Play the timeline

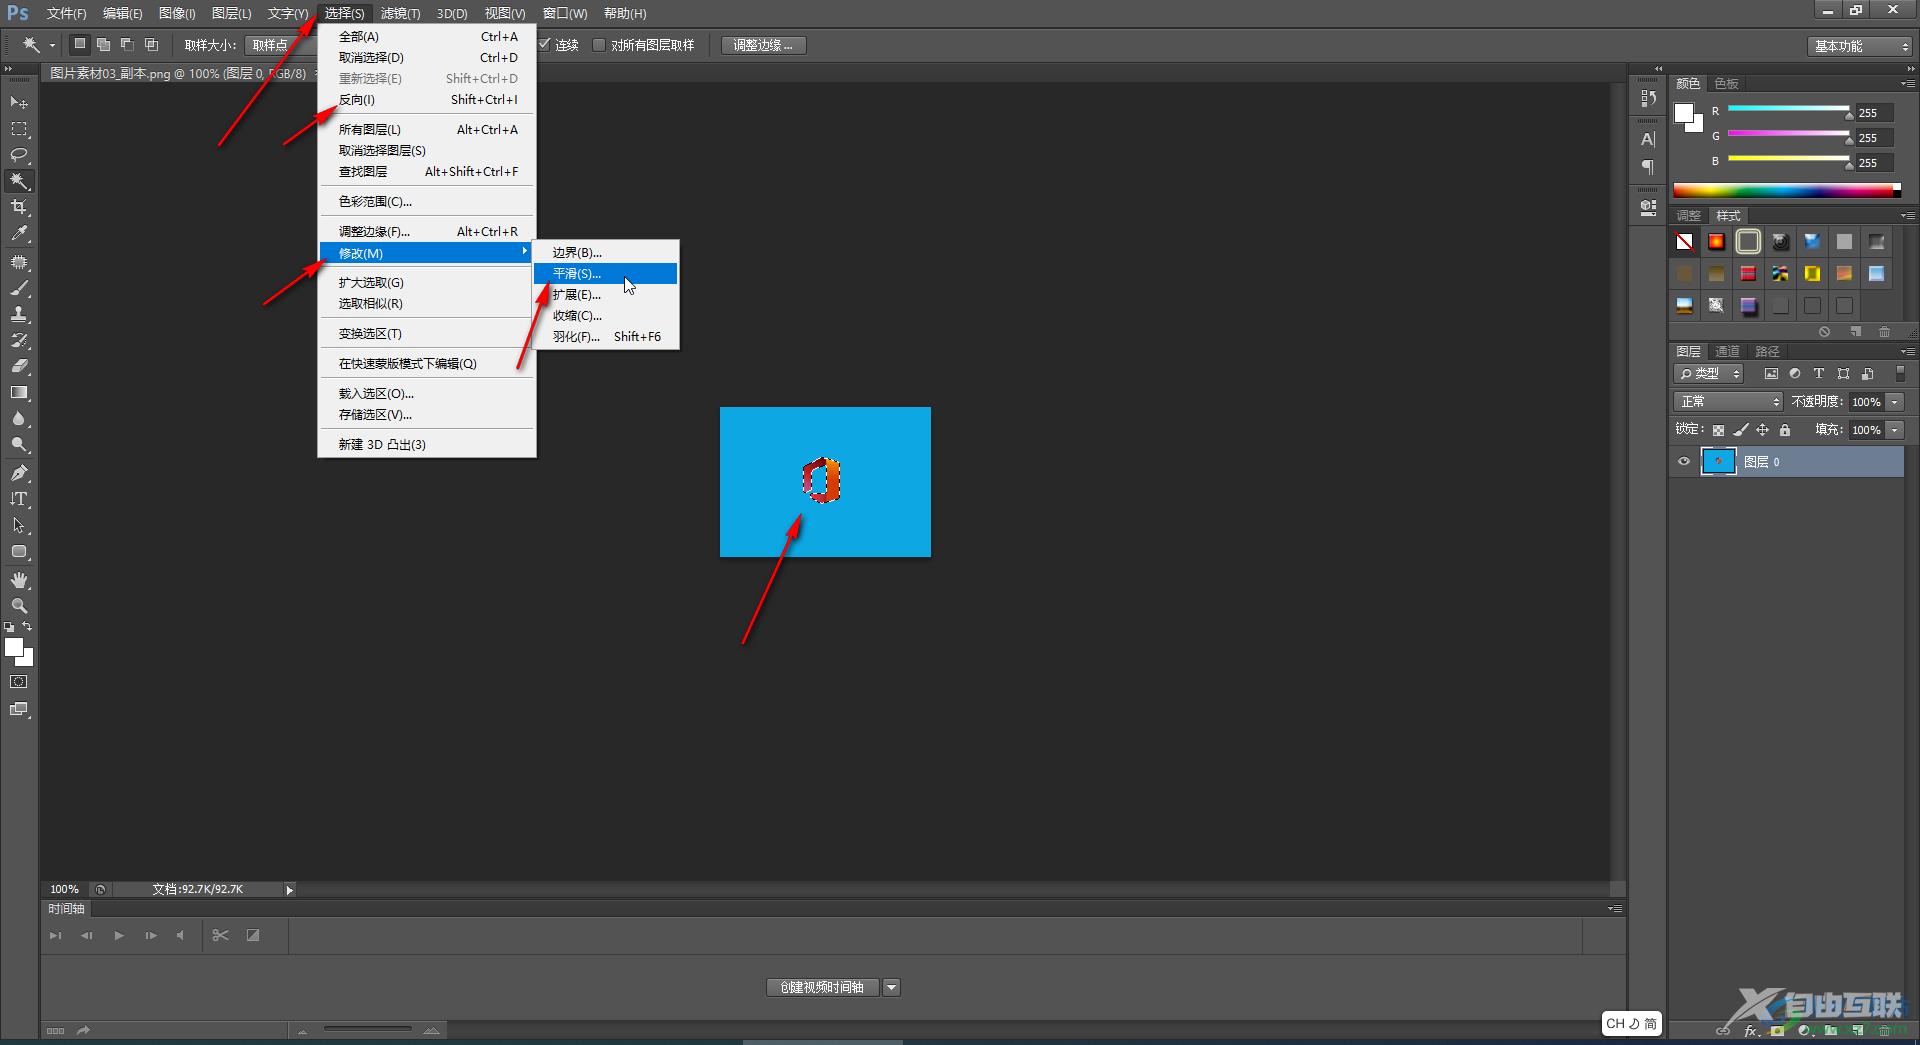pos(119,935)
